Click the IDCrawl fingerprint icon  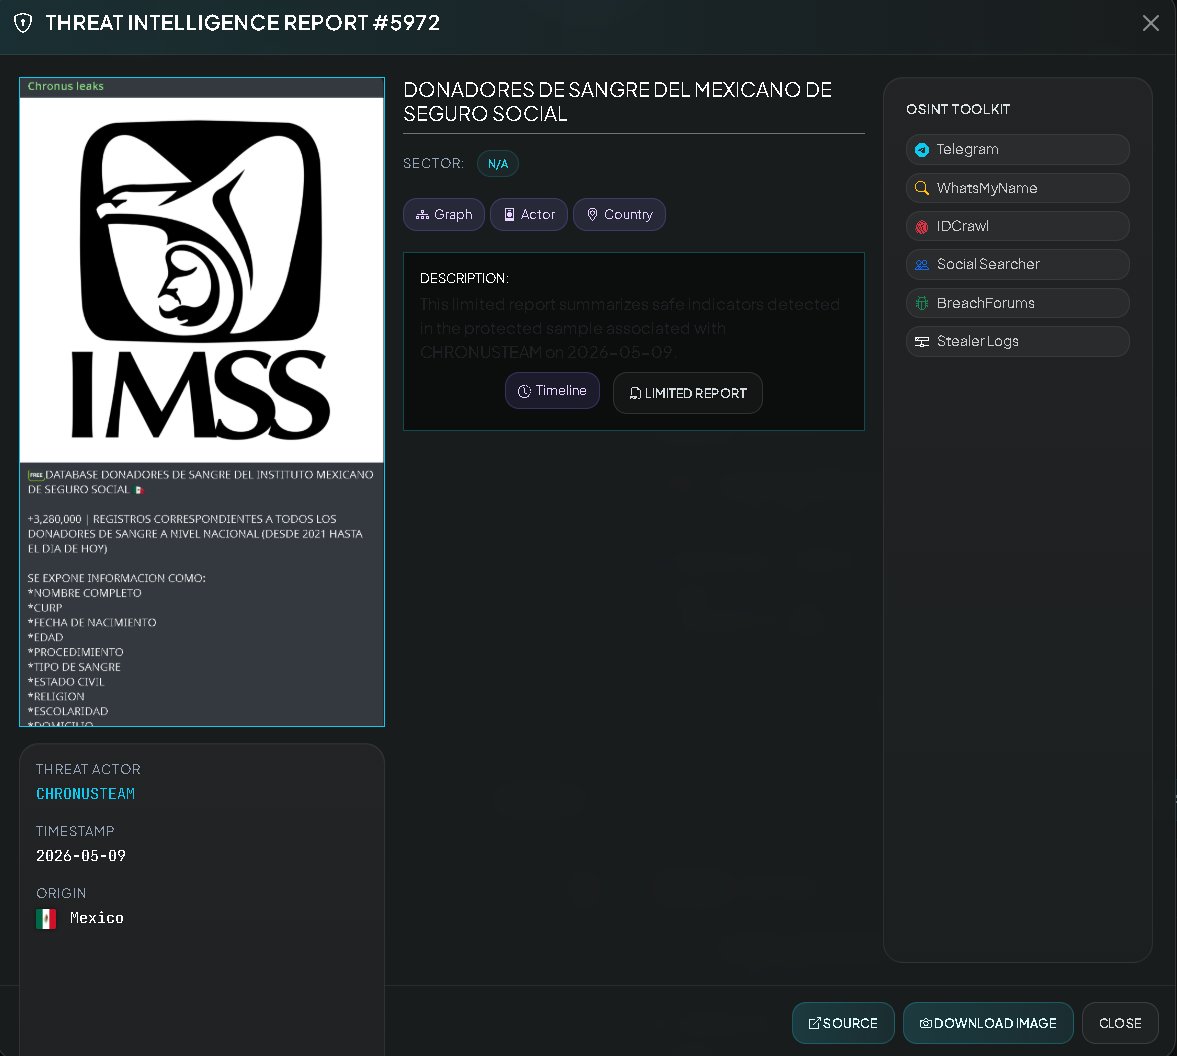tap(922, 227)
